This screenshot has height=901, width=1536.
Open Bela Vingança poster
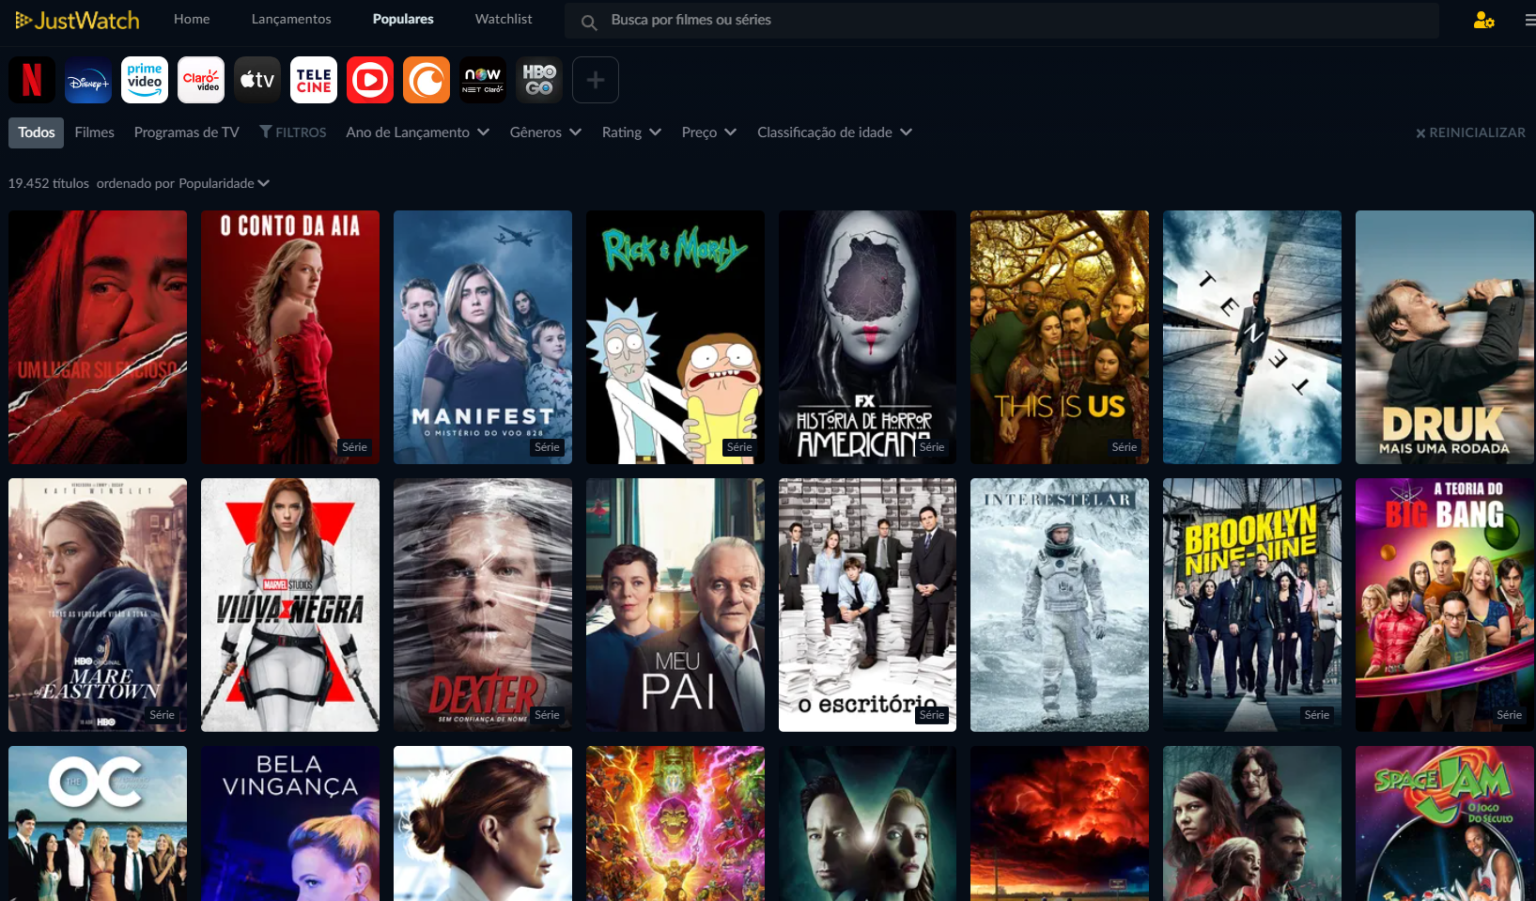[x=290, y=823]
